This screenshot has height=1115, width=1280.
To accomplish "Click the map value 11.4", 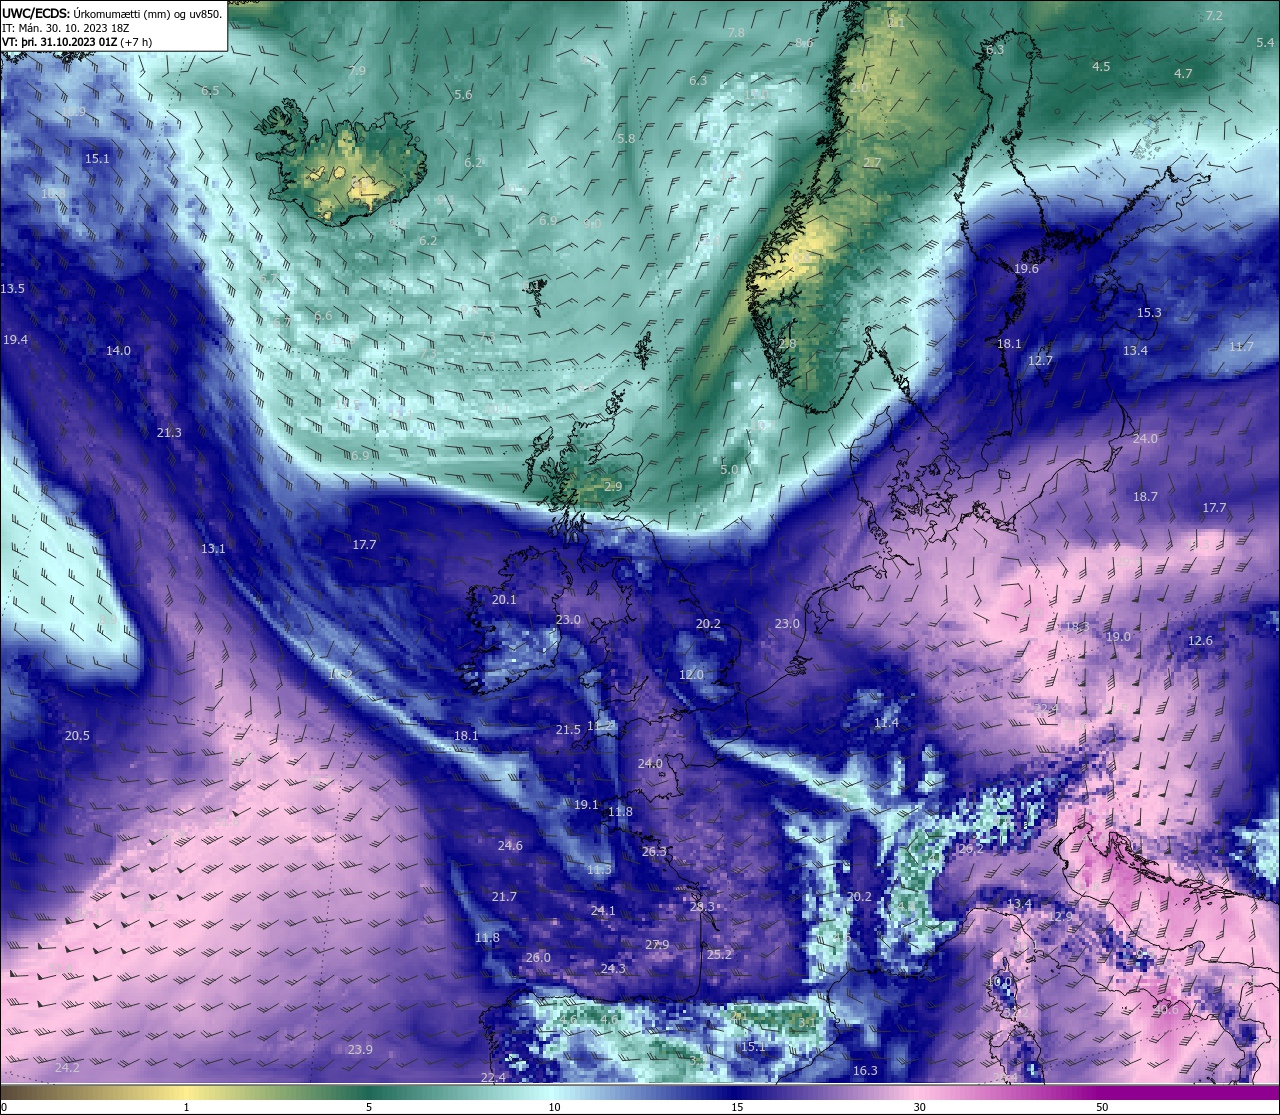I will [x=886, y=723].
